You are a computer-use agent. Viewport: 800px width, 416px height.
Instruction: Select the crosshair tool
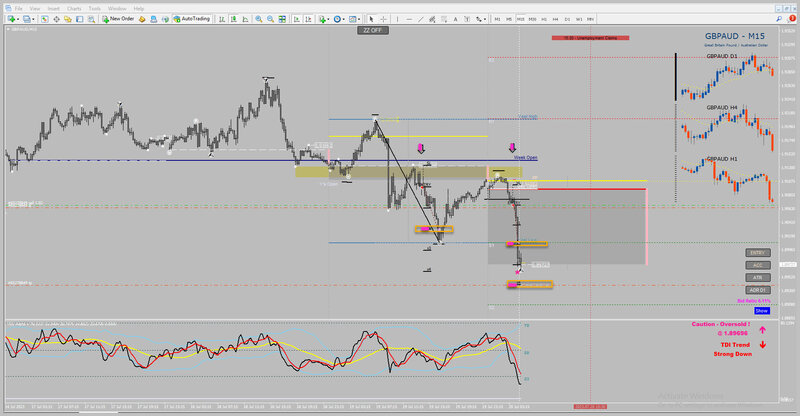point(383,19)
